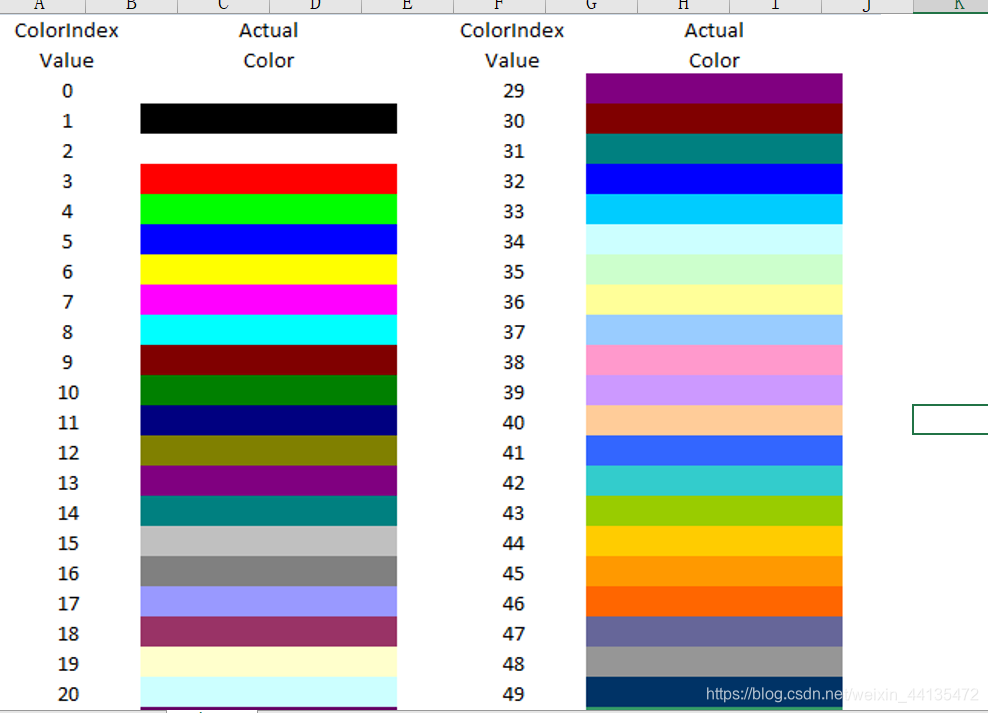988x713 pixels.
Task: Select the gray ColorIndex 48 swatch
Action: 714,662
